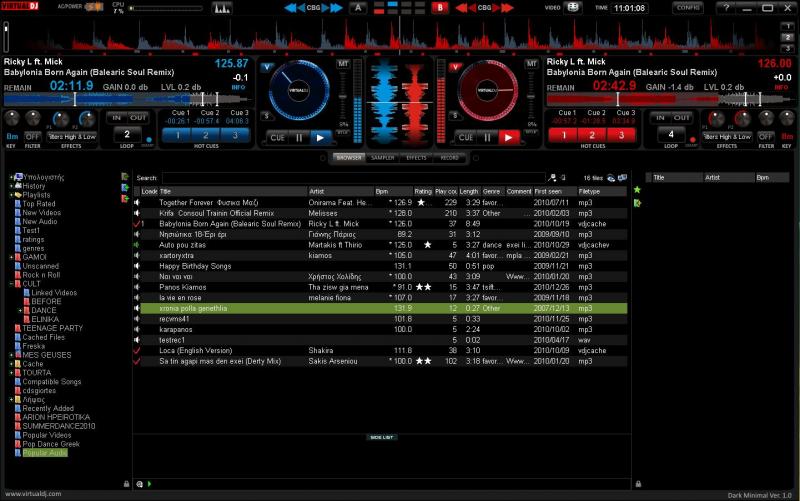Click inside the Search input field
This screenshot has height=501, width=800.
point(354,178)
